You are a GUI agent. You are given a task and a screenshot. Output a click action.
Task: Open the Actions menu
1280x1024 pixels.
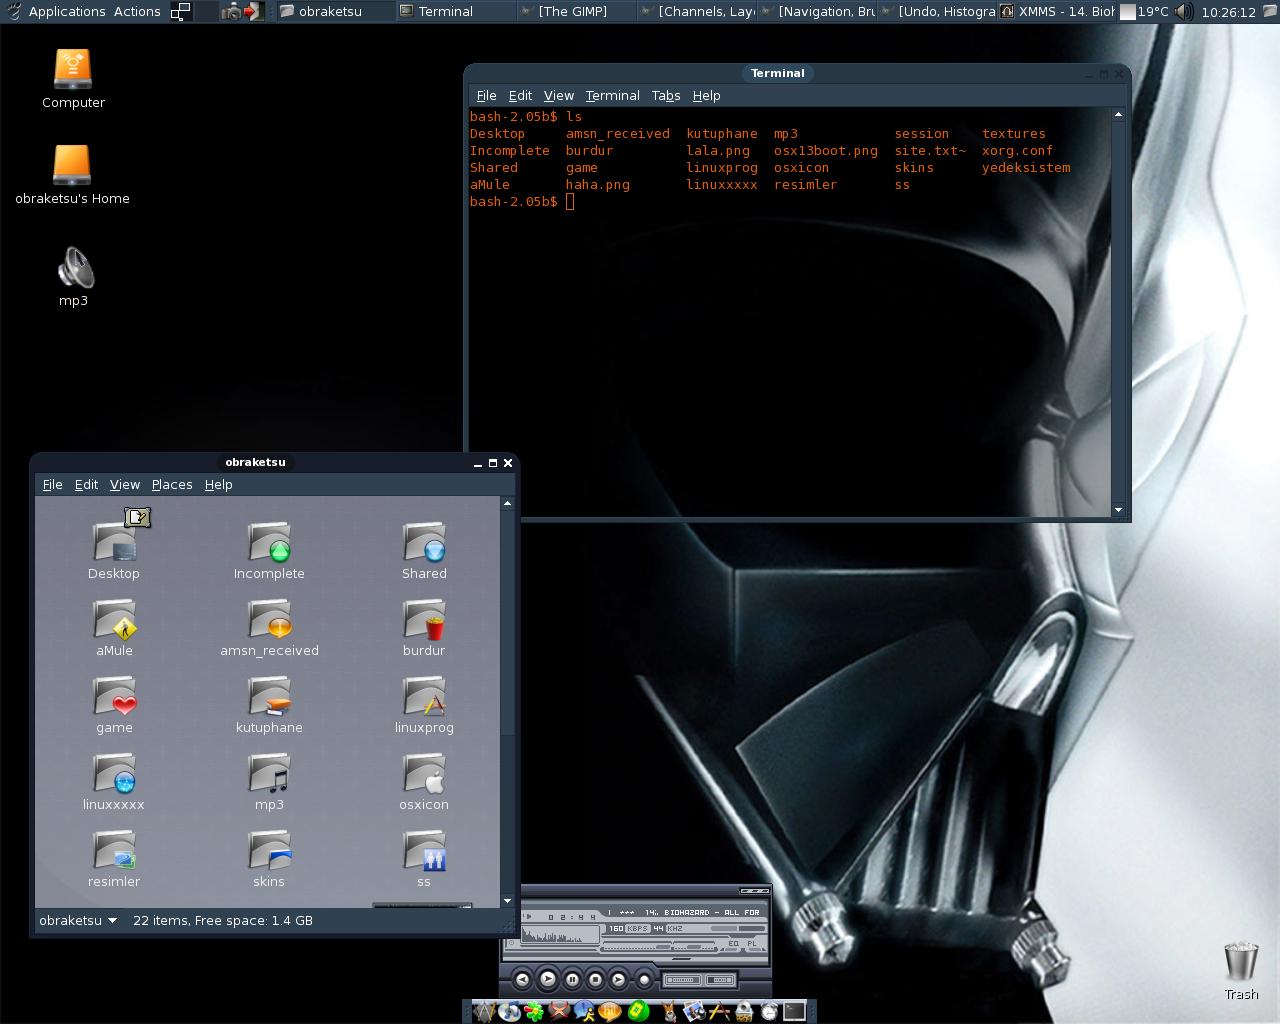tap(137, 12)
